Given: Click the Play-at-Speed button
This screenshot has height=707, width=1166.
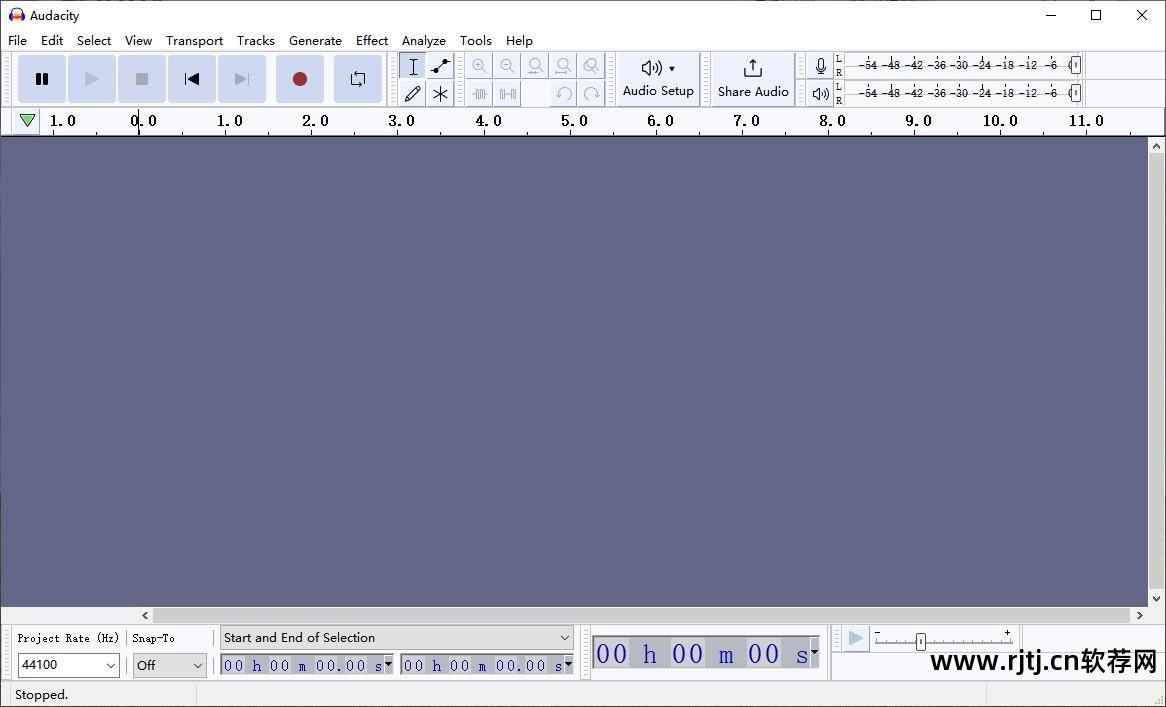Looking at the screenshot, I should click(856, 639).
